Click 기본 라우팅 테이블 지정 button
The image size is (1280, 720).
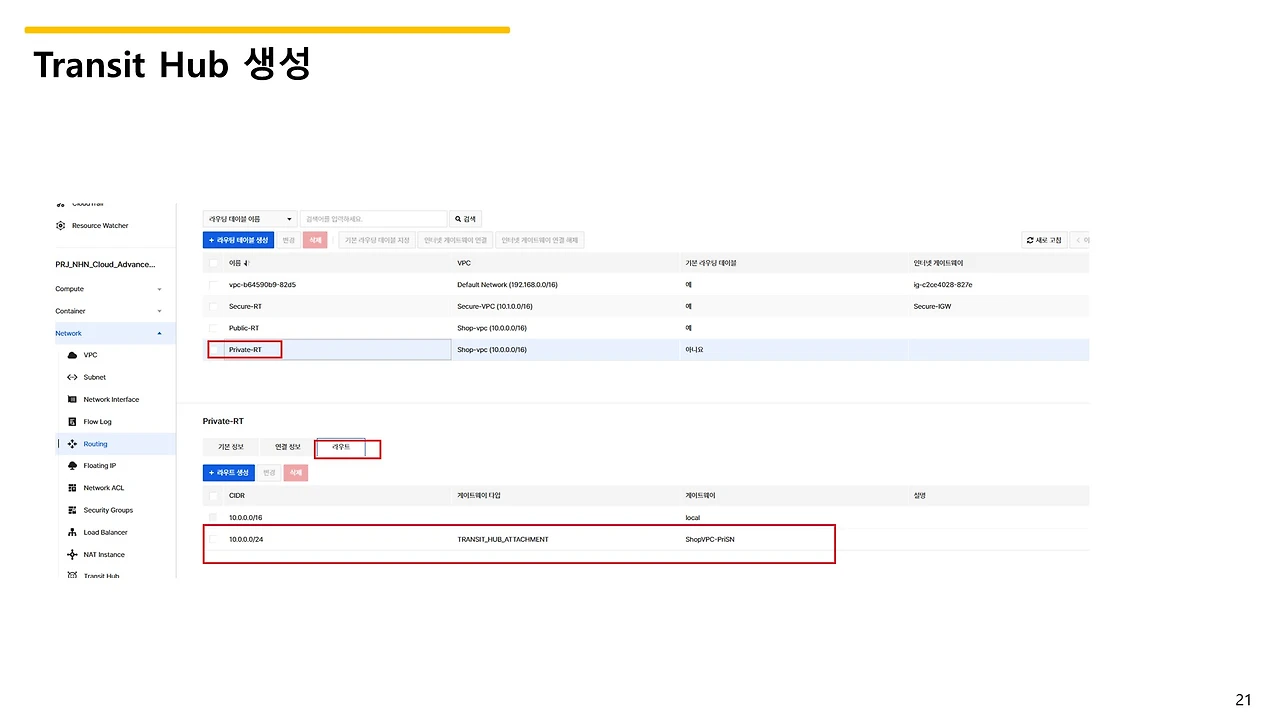[377, 240]
